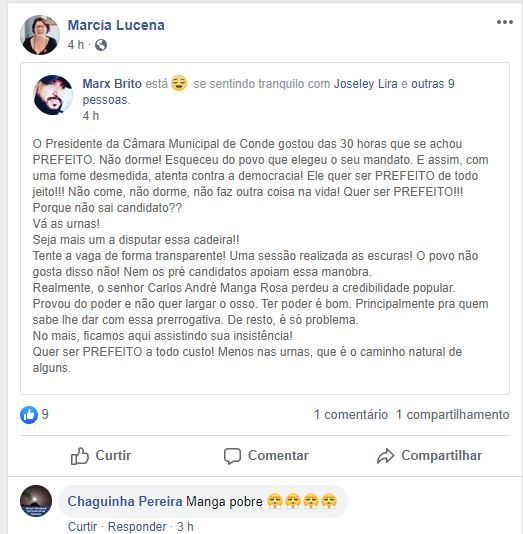Click the public globe privacy icon

point(101,45)
